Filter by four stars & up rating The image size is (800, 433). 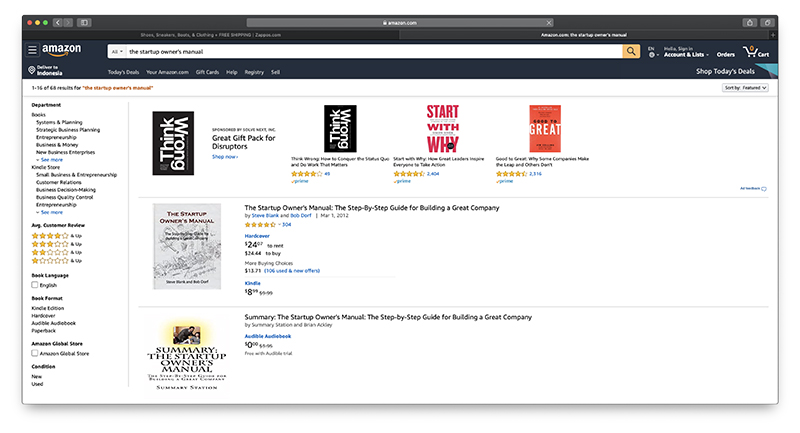click(x=57, y=236)
